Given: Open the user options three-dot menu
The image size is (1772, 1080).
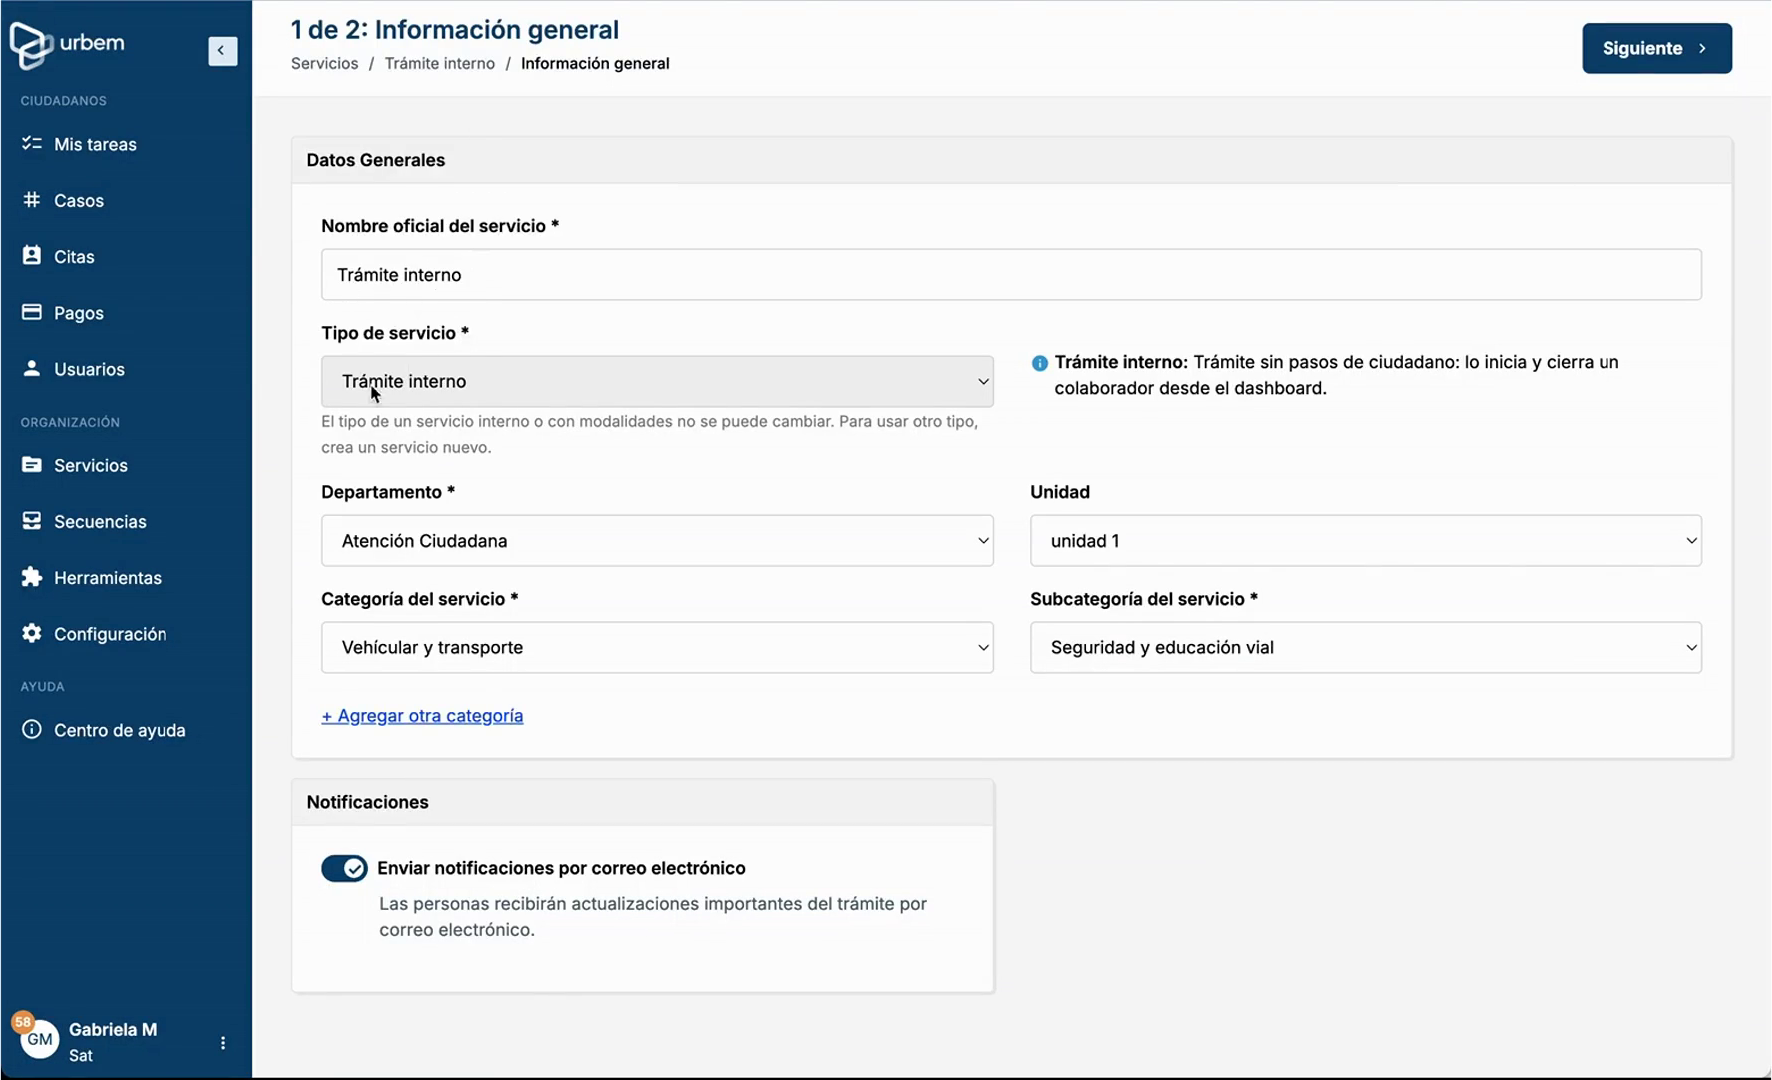Looking at the screenshot, I should (222, 1042).
